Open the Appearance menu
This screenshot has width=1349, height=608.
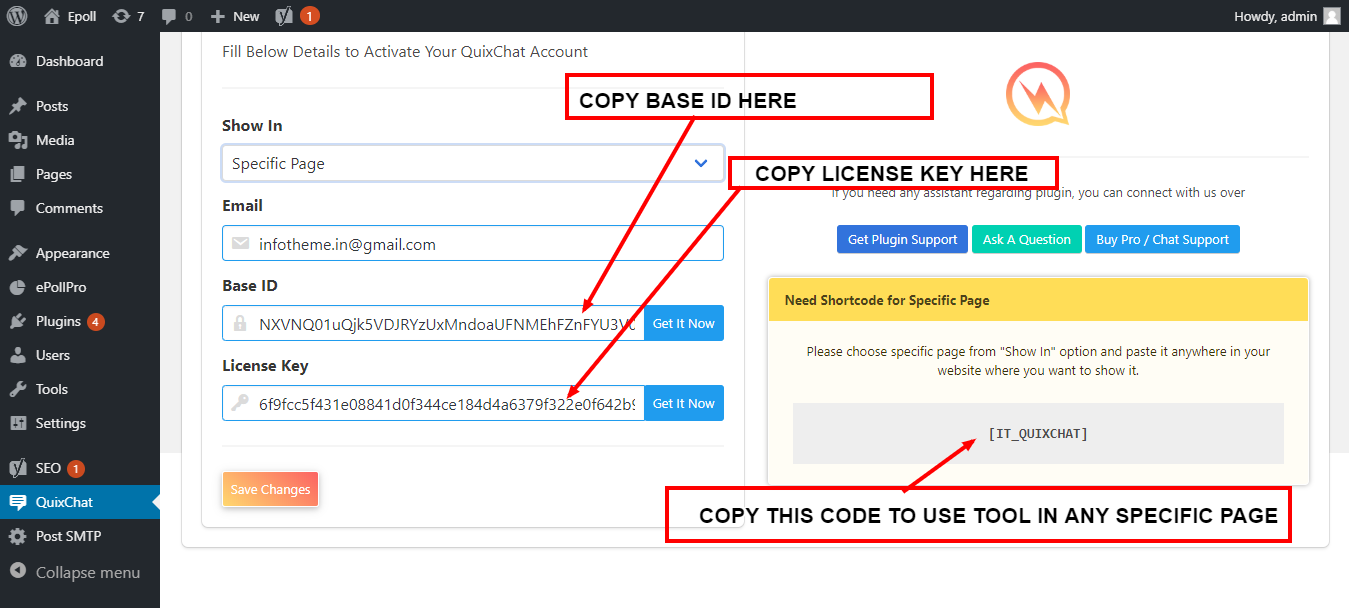coord(80,253)
